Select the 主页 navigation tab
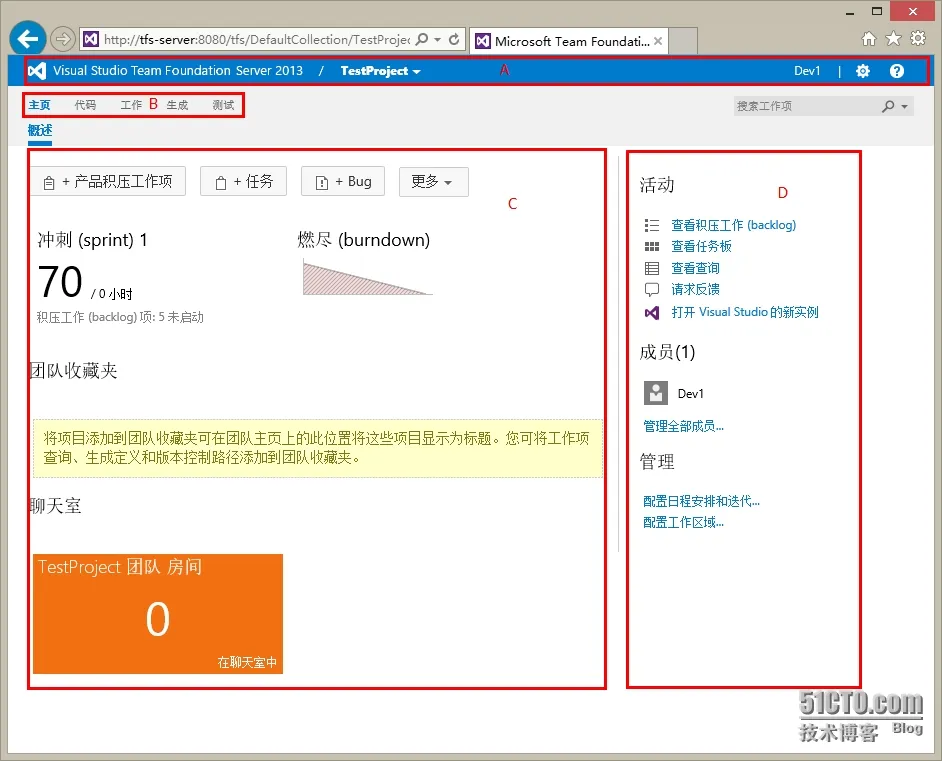 [40, 105]
